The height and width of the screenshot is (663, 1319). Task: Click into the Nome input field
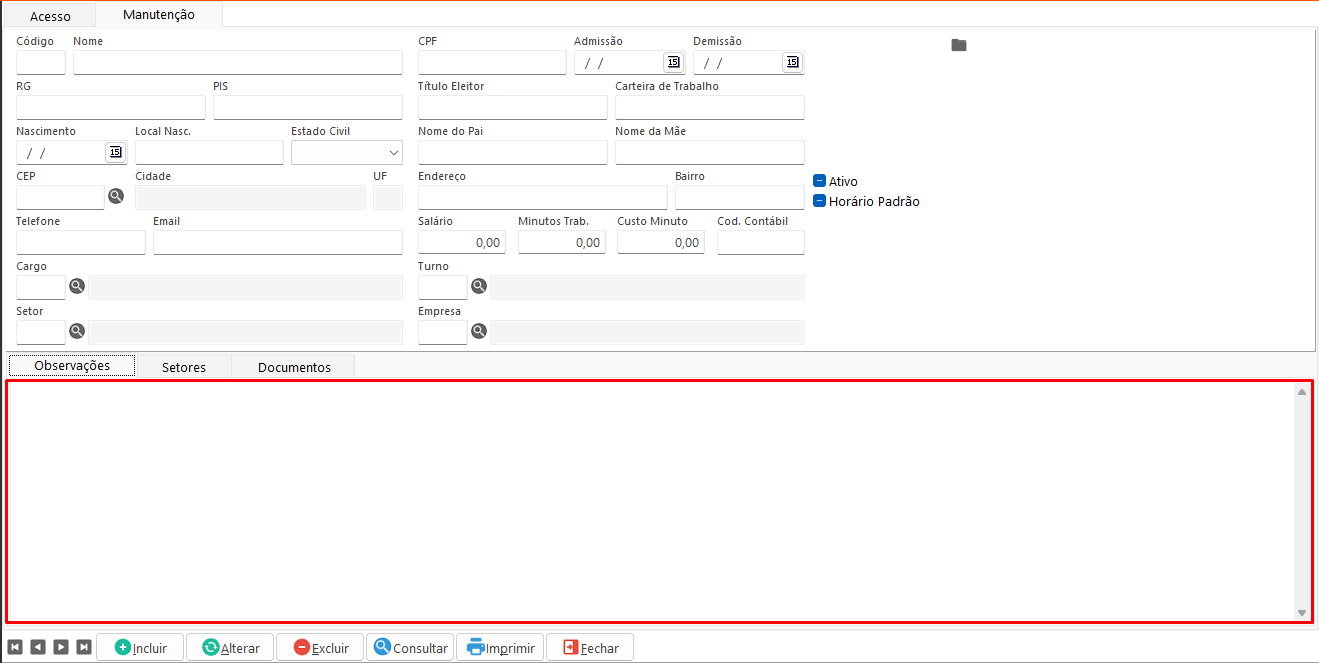click(x=237, y=62)
